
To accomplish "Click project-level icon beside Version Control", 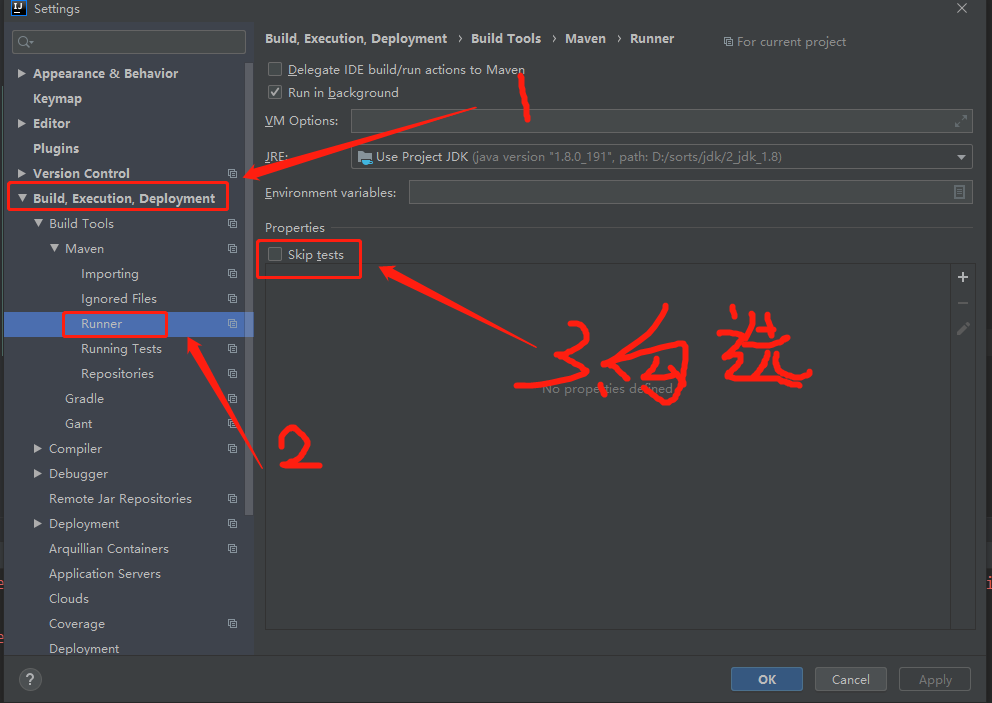I will click(x=232, y=173).
